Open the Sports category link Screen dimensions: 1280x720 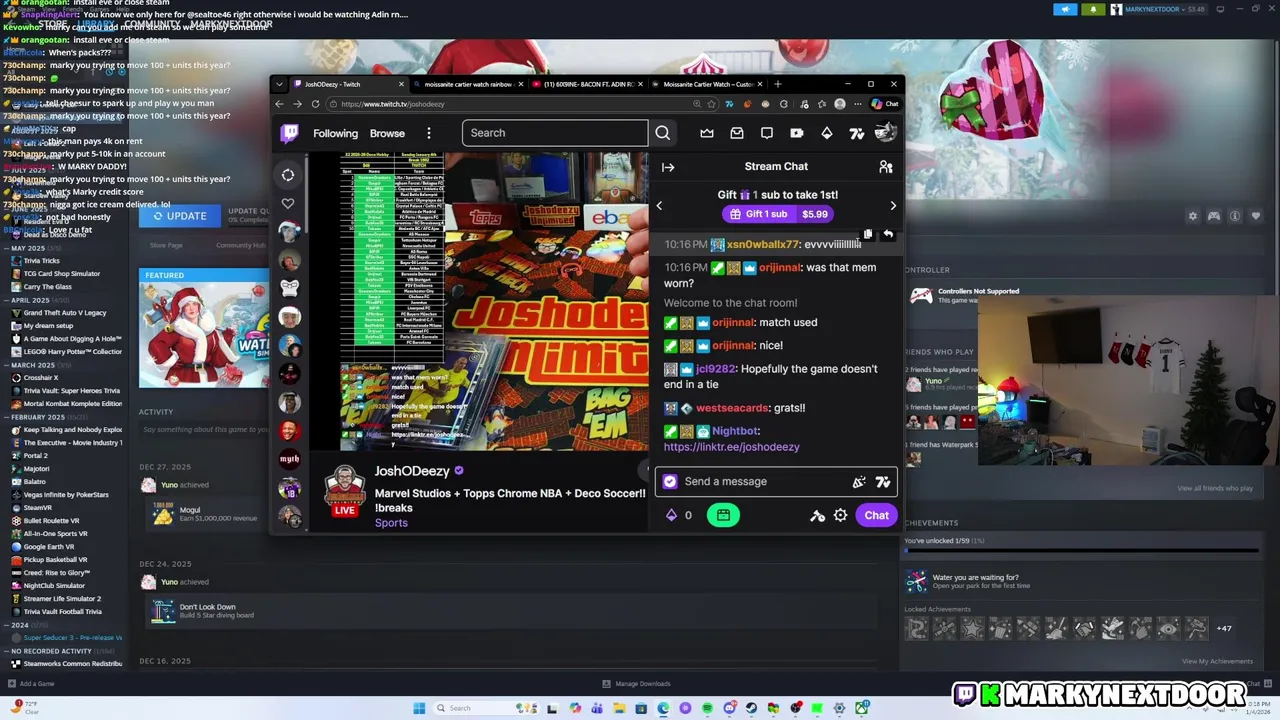(x=391, y=523)
